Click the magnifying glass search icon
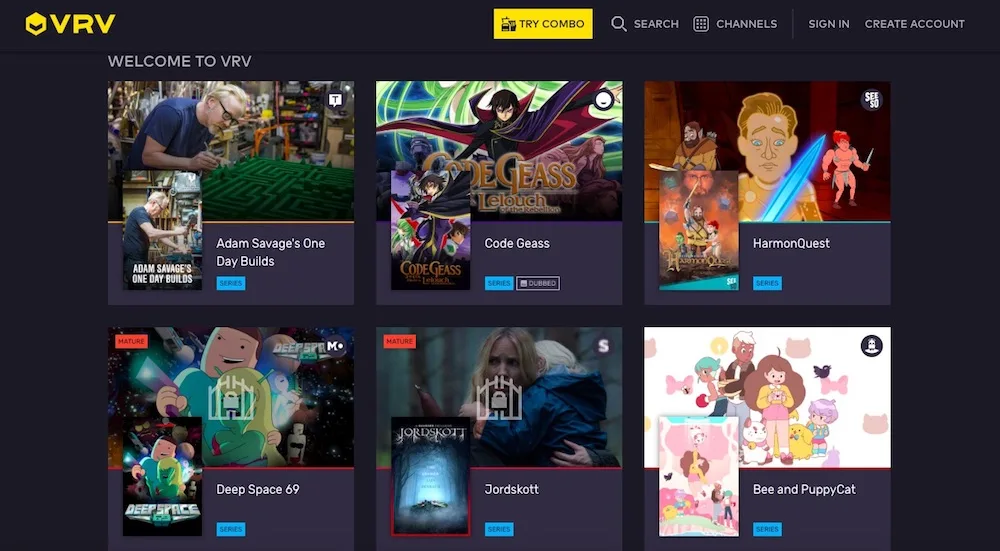 point(619,24)
